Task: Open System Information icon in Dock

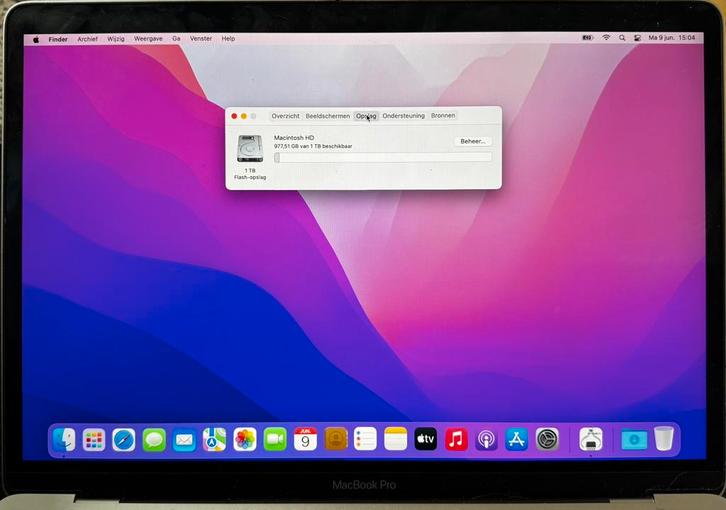Action: tap(591, 439)
